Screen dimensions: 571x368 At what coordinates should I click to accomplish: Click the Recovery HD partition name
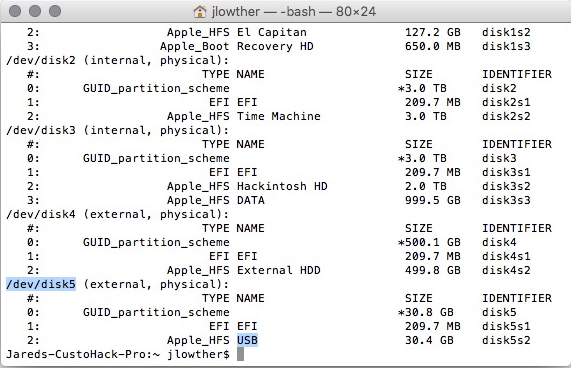point(275,46)
